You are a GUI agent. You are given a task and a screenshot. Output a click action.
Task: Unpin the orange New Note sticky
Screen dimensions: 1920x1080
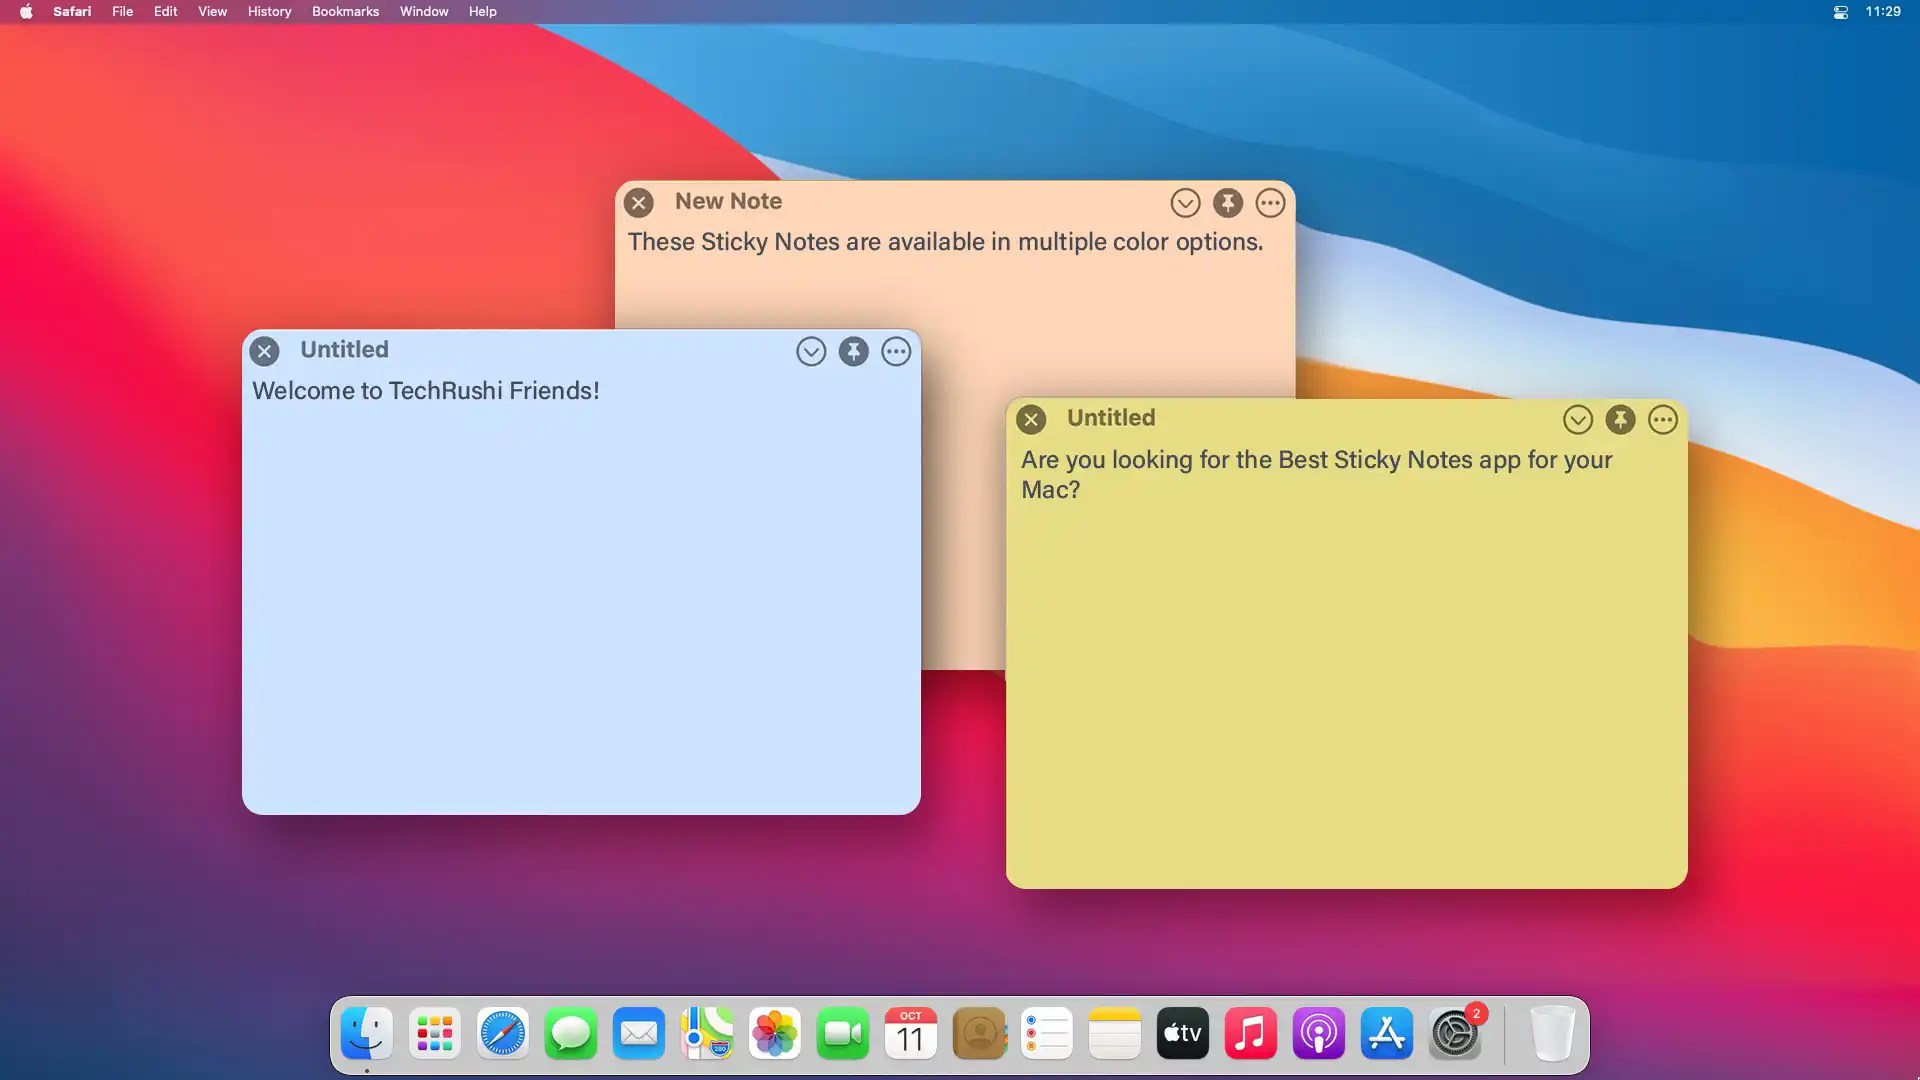tap(1227, 202)
